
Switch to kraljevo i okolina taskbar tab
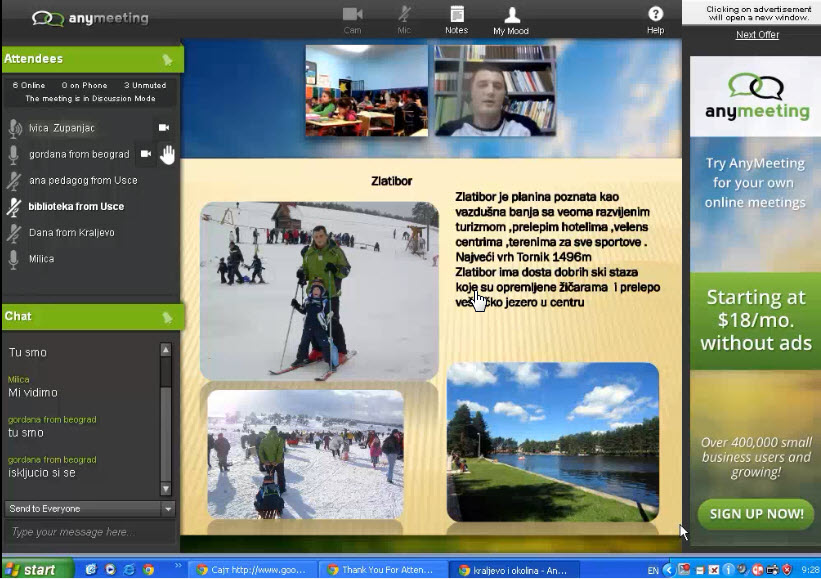512,569
